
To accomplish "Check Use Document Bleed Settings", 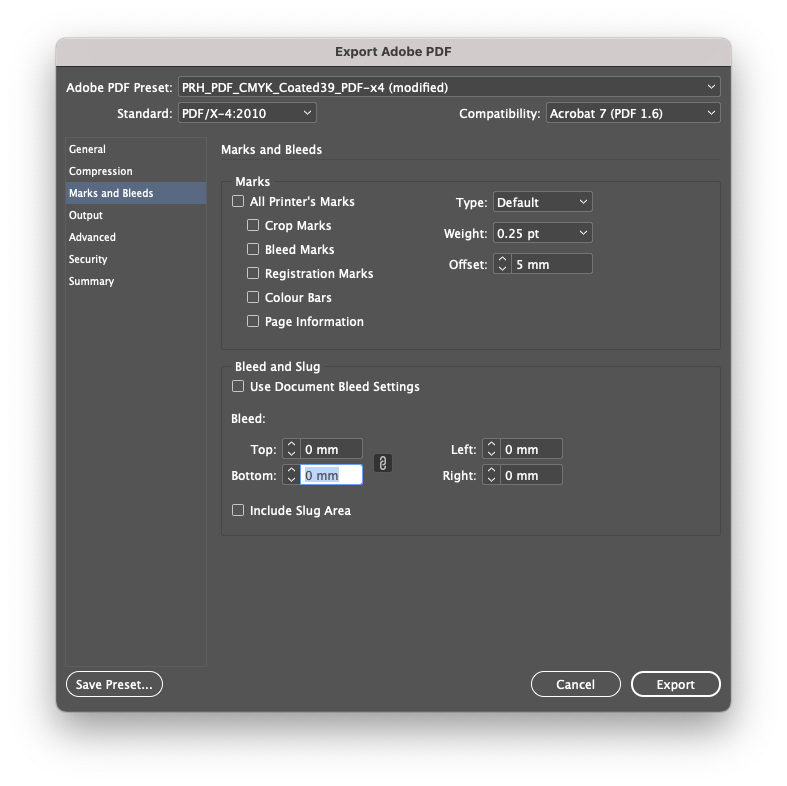I will coord(238,386).
